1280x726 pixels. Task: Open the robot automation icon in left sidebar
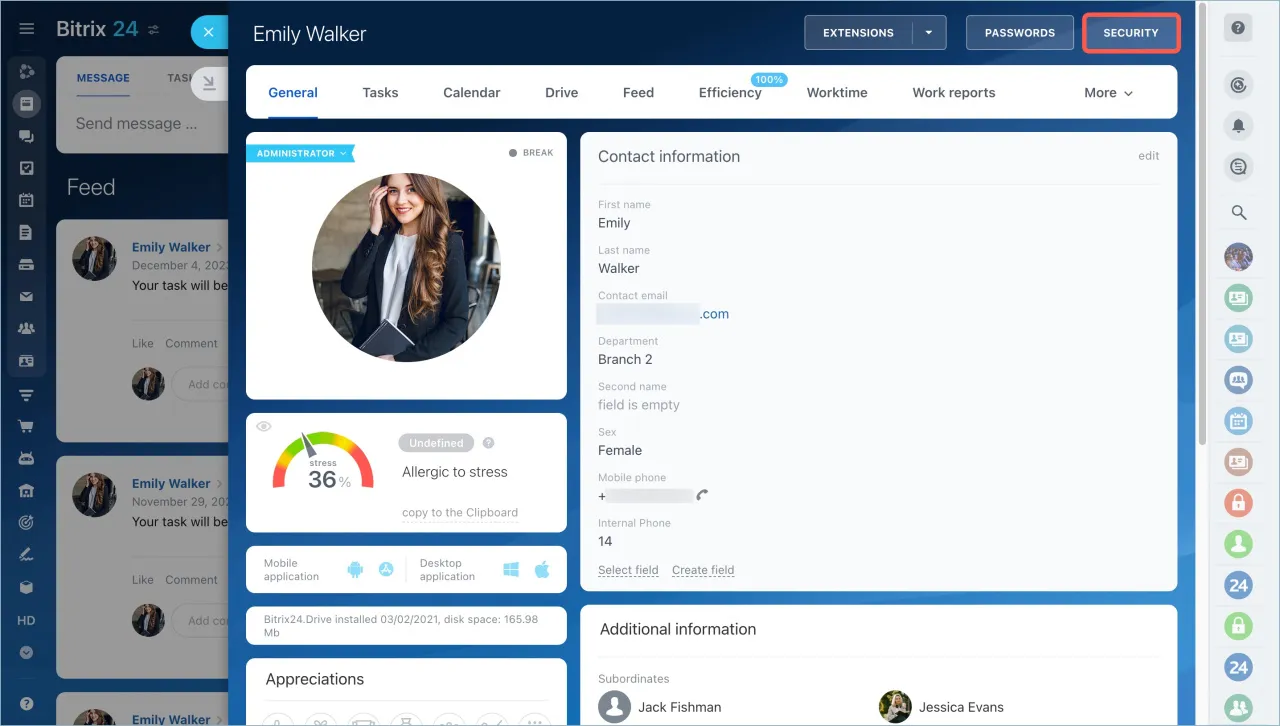pyautogui.click(x=27, y=458)
